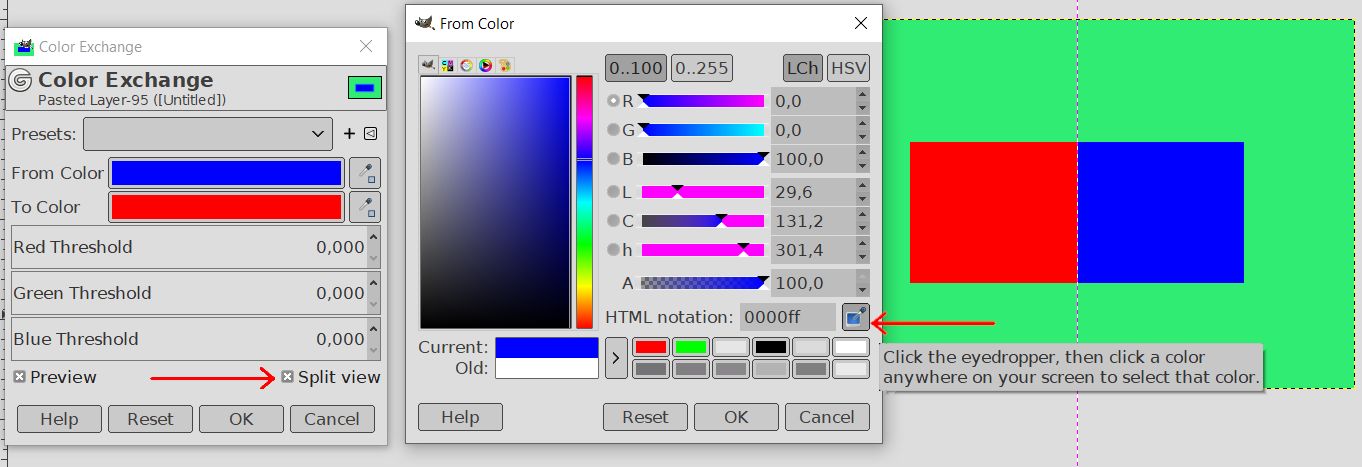Screen dimensions: 1362x467
Task: Select the green color history swatch
Action: pyautogui.click(x=691, y=347)
